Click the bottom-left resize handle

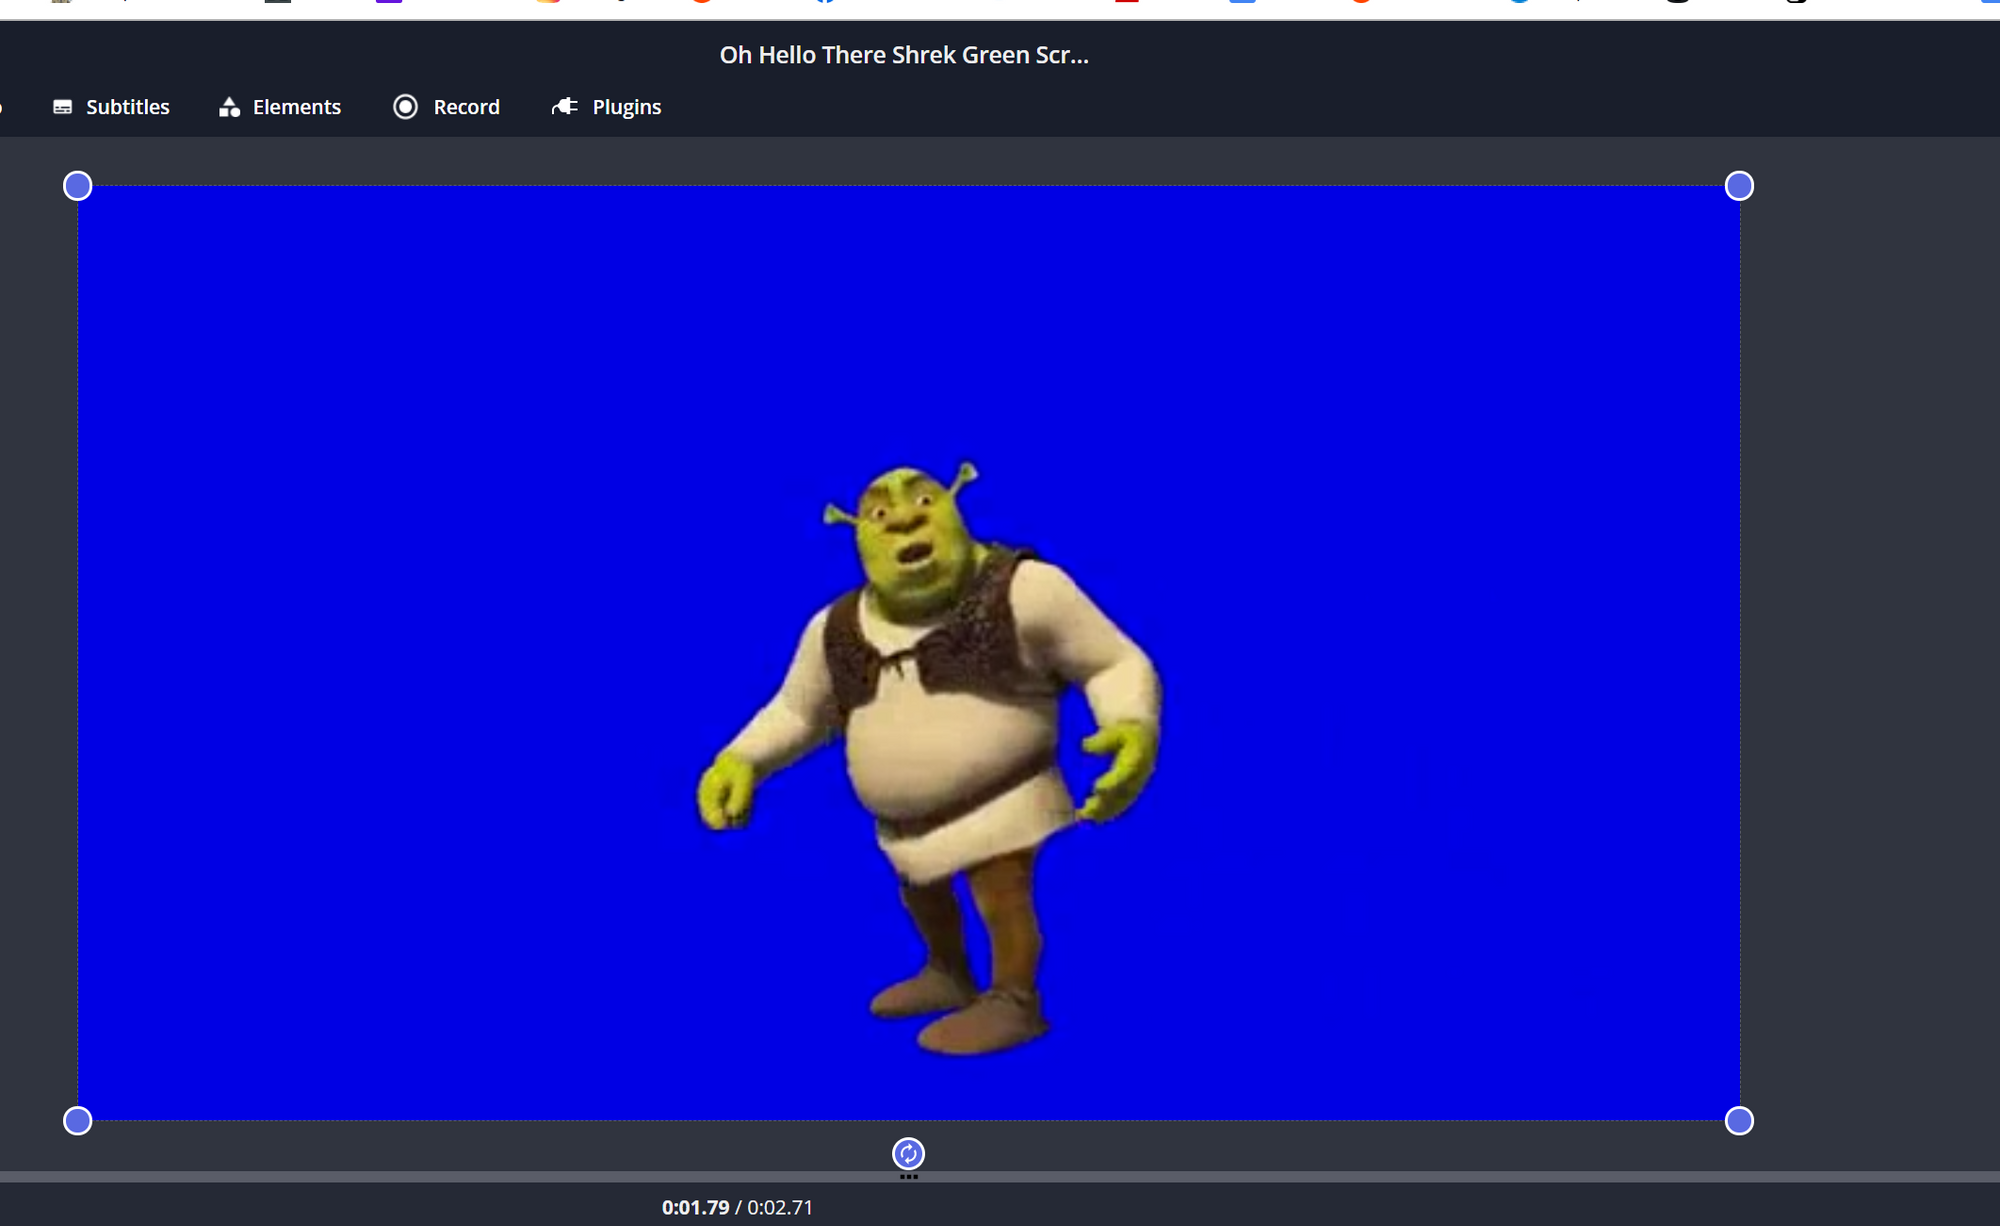(77, 1121)
